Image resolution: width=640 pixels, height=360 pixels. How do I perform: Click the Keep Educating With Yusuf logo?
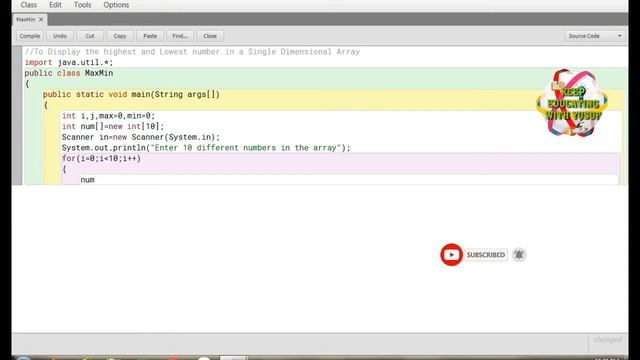click(572, 102)
